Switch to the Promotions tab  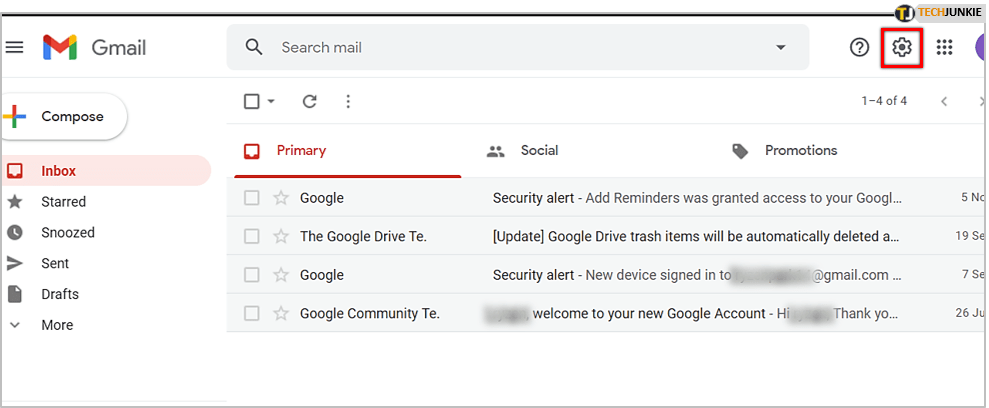[x=800, y=151]
